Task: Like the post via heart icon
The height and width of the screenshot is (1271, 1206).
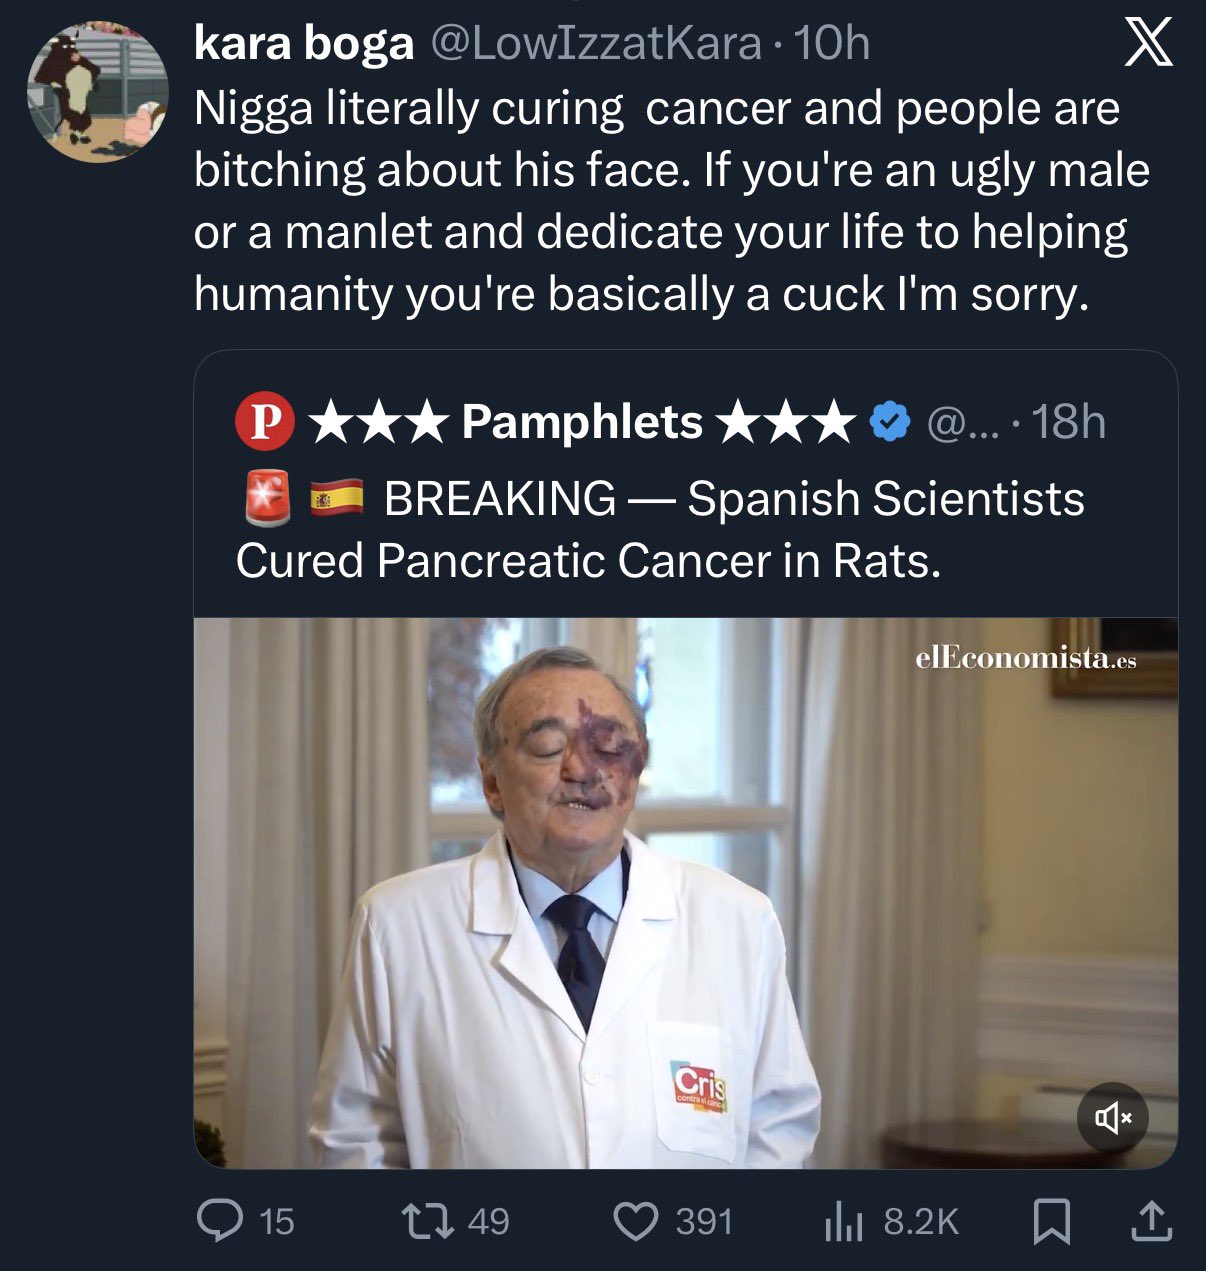Action: click(x=635, y=1221)
